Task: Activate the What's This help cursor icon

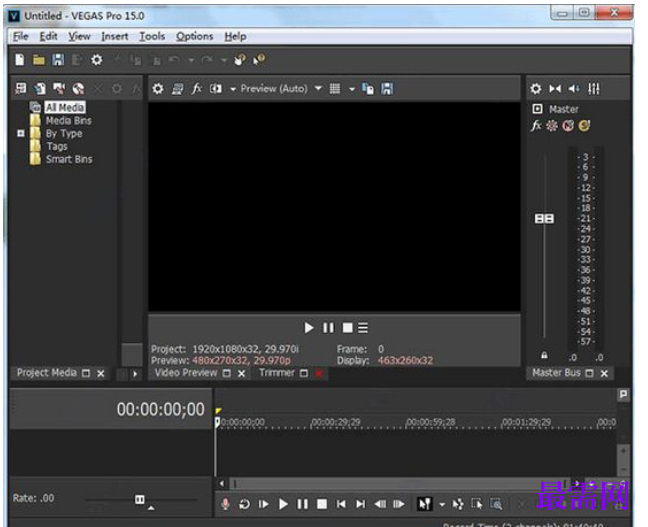Action: tap(260, 60)
